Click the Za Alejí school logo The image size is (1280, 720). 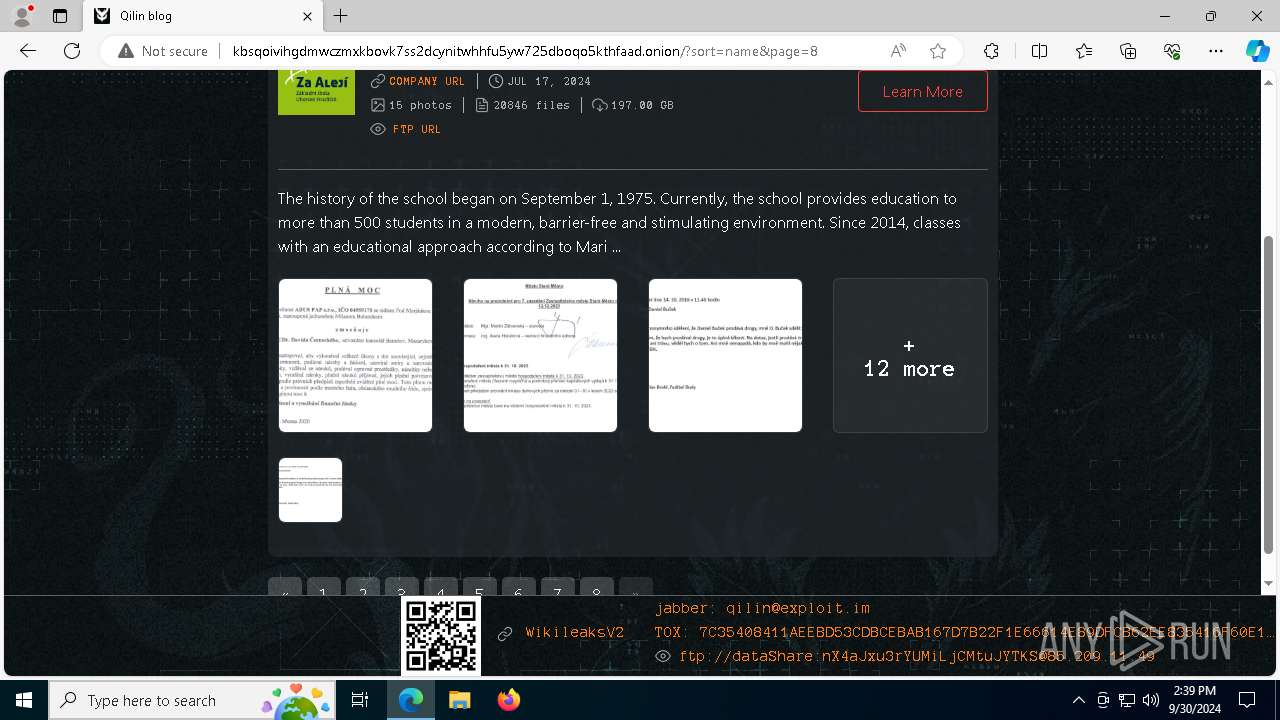pyautogui.click(x=316, y=92)
